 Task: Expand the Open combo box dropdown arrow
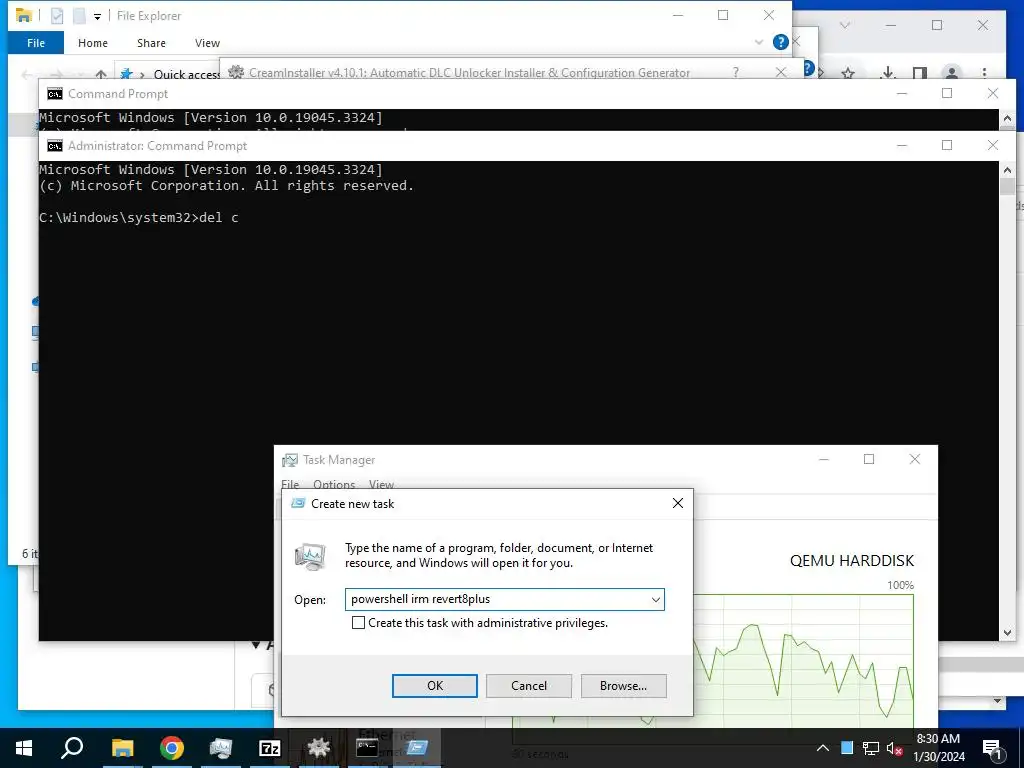point(656,600)
